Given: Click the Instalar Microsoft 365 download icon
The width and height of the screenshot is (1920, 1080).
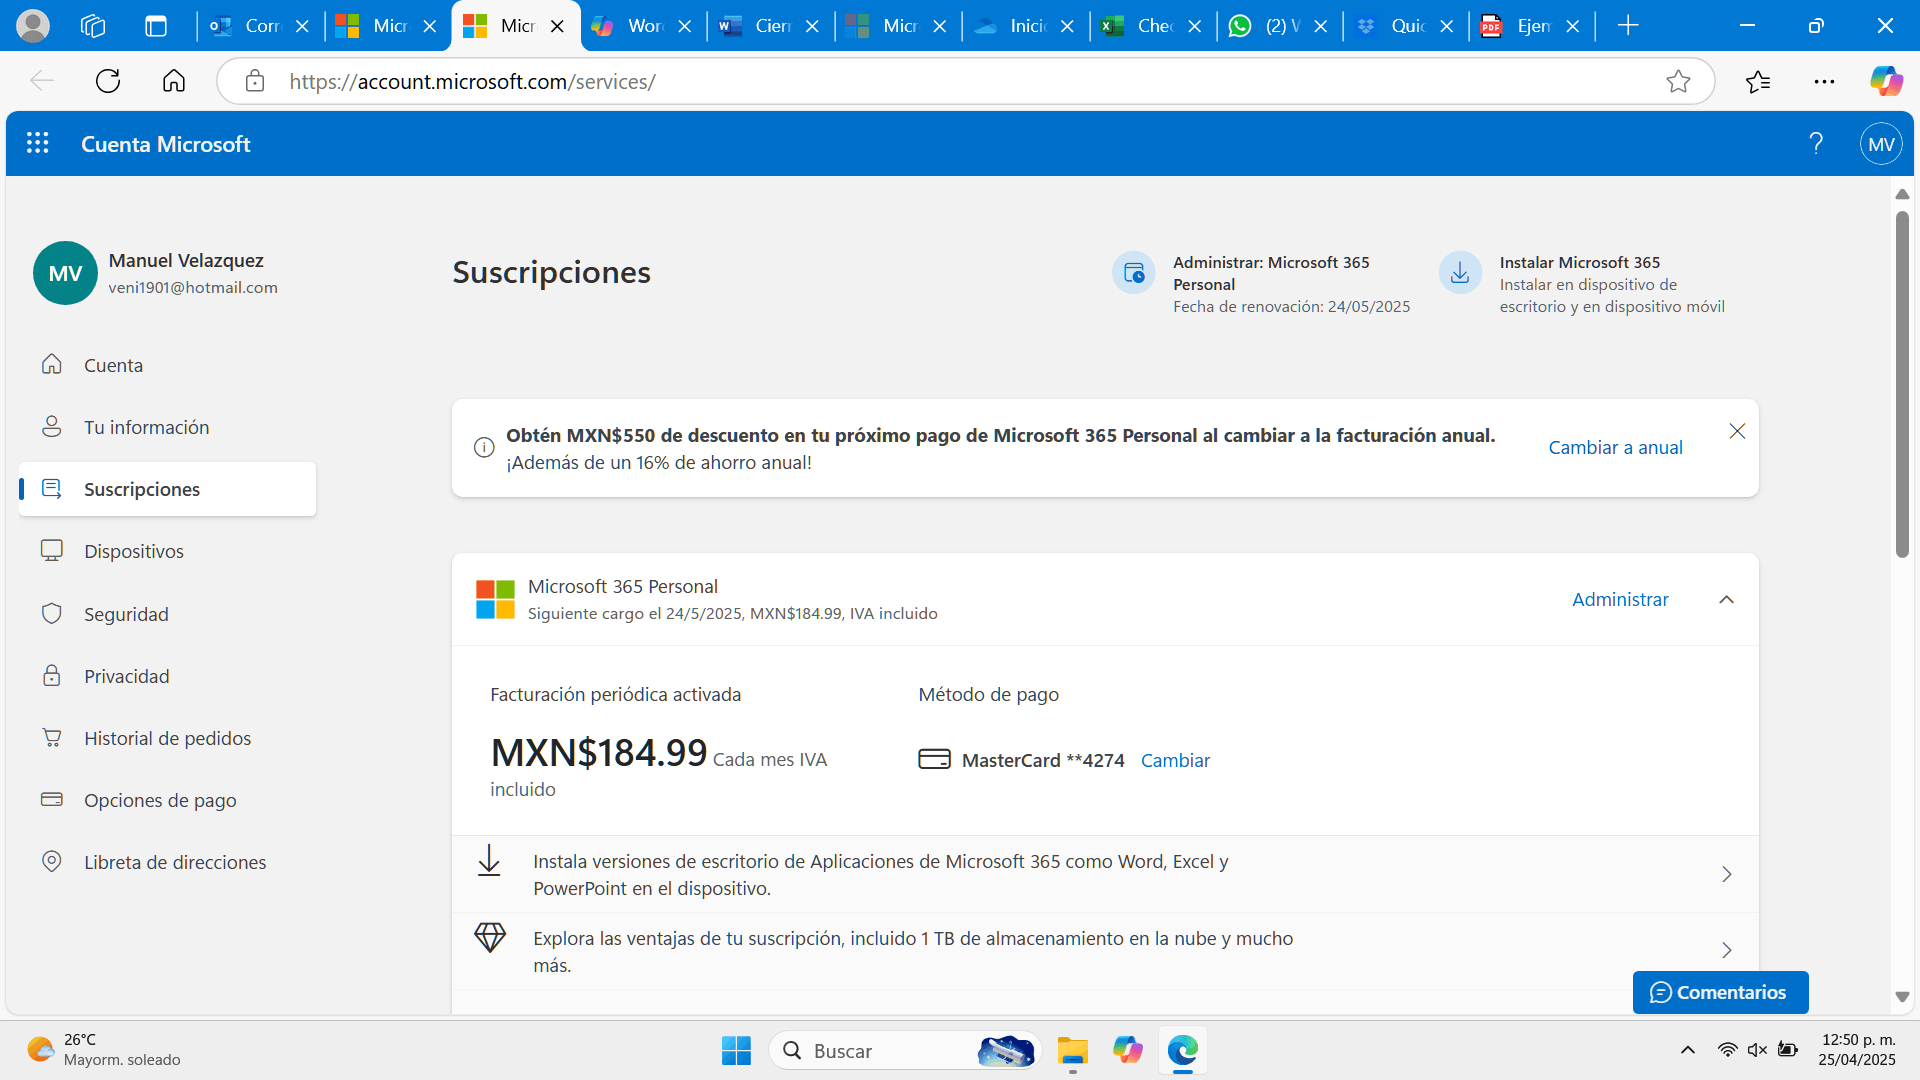Looking at the screenshot, I should click(1460, 272).
